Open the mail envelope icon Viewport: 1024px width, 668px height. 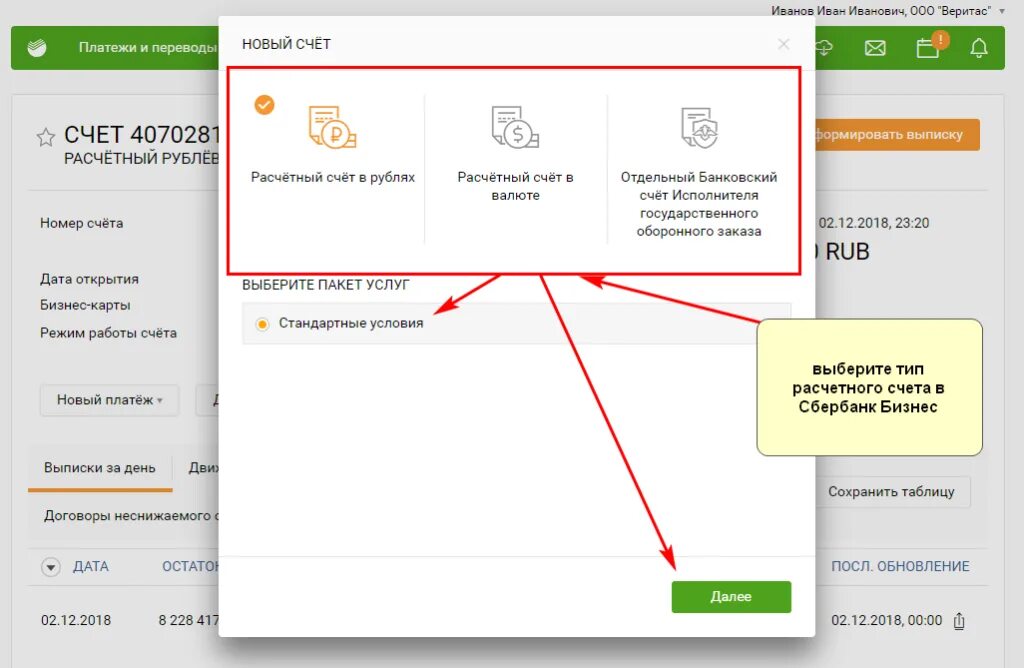coord(874,48)
